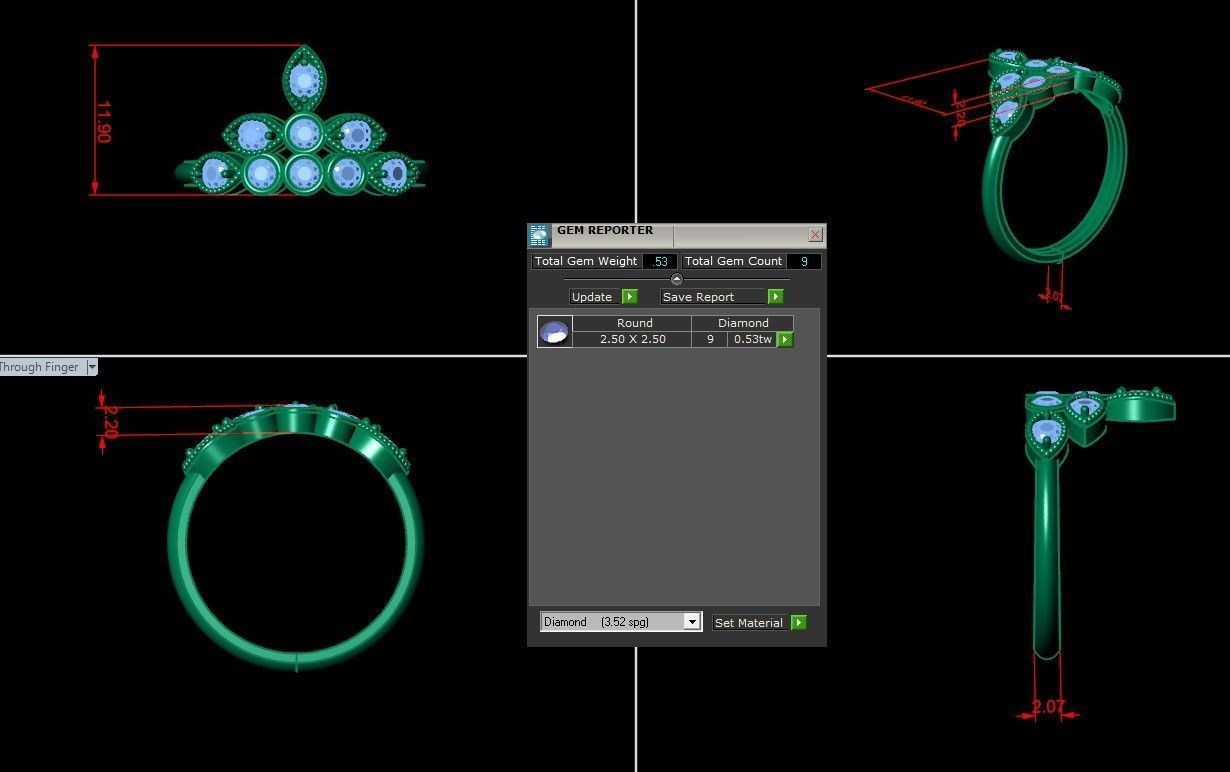Click the Total Gem Weight value .53
Screen dimensions: 1230x772
[x=660, y=261]
